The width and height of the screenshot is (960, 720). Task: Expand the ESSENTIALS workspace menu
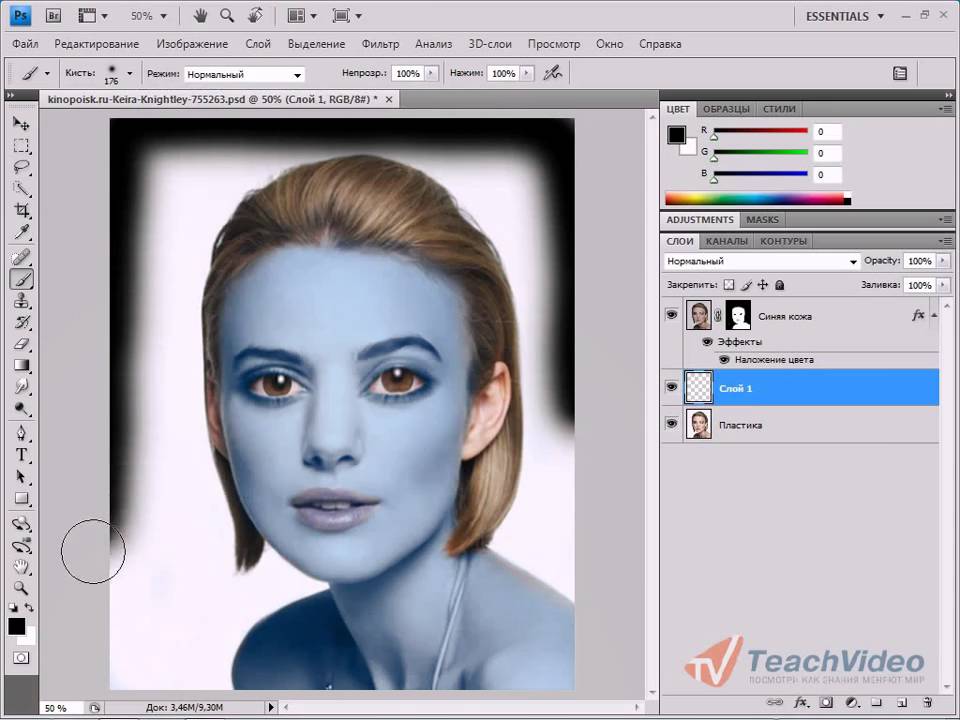pyautogui.click(x=845, y=17)
